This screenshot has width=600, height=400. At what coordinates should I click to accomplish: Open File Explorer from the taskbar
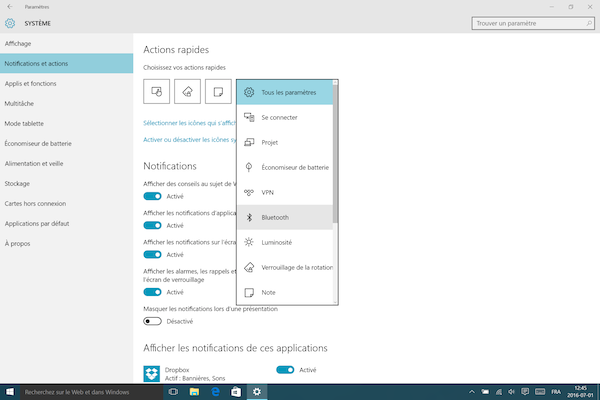coord(194,392)
